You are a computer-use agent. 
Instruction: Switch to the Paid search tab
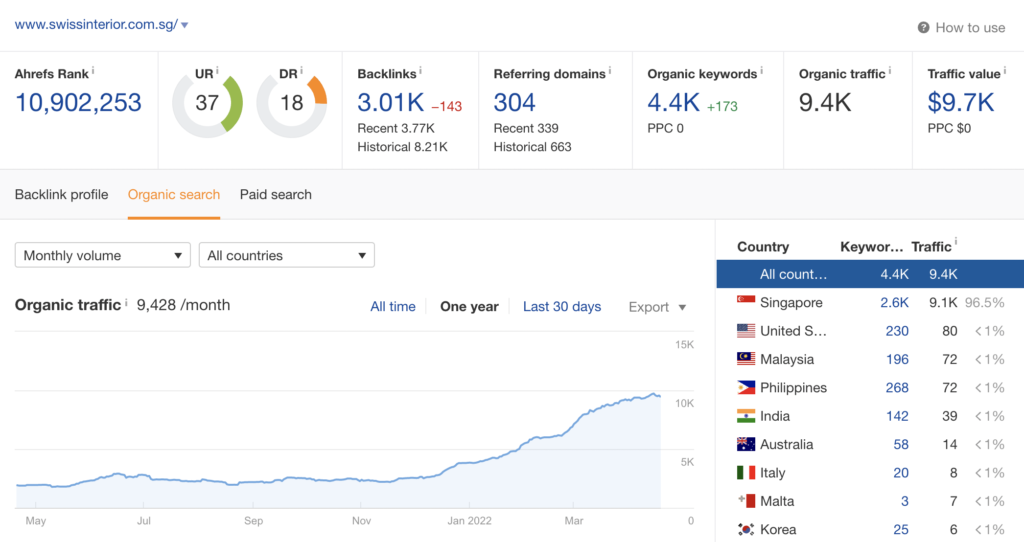tap(276, 194)
